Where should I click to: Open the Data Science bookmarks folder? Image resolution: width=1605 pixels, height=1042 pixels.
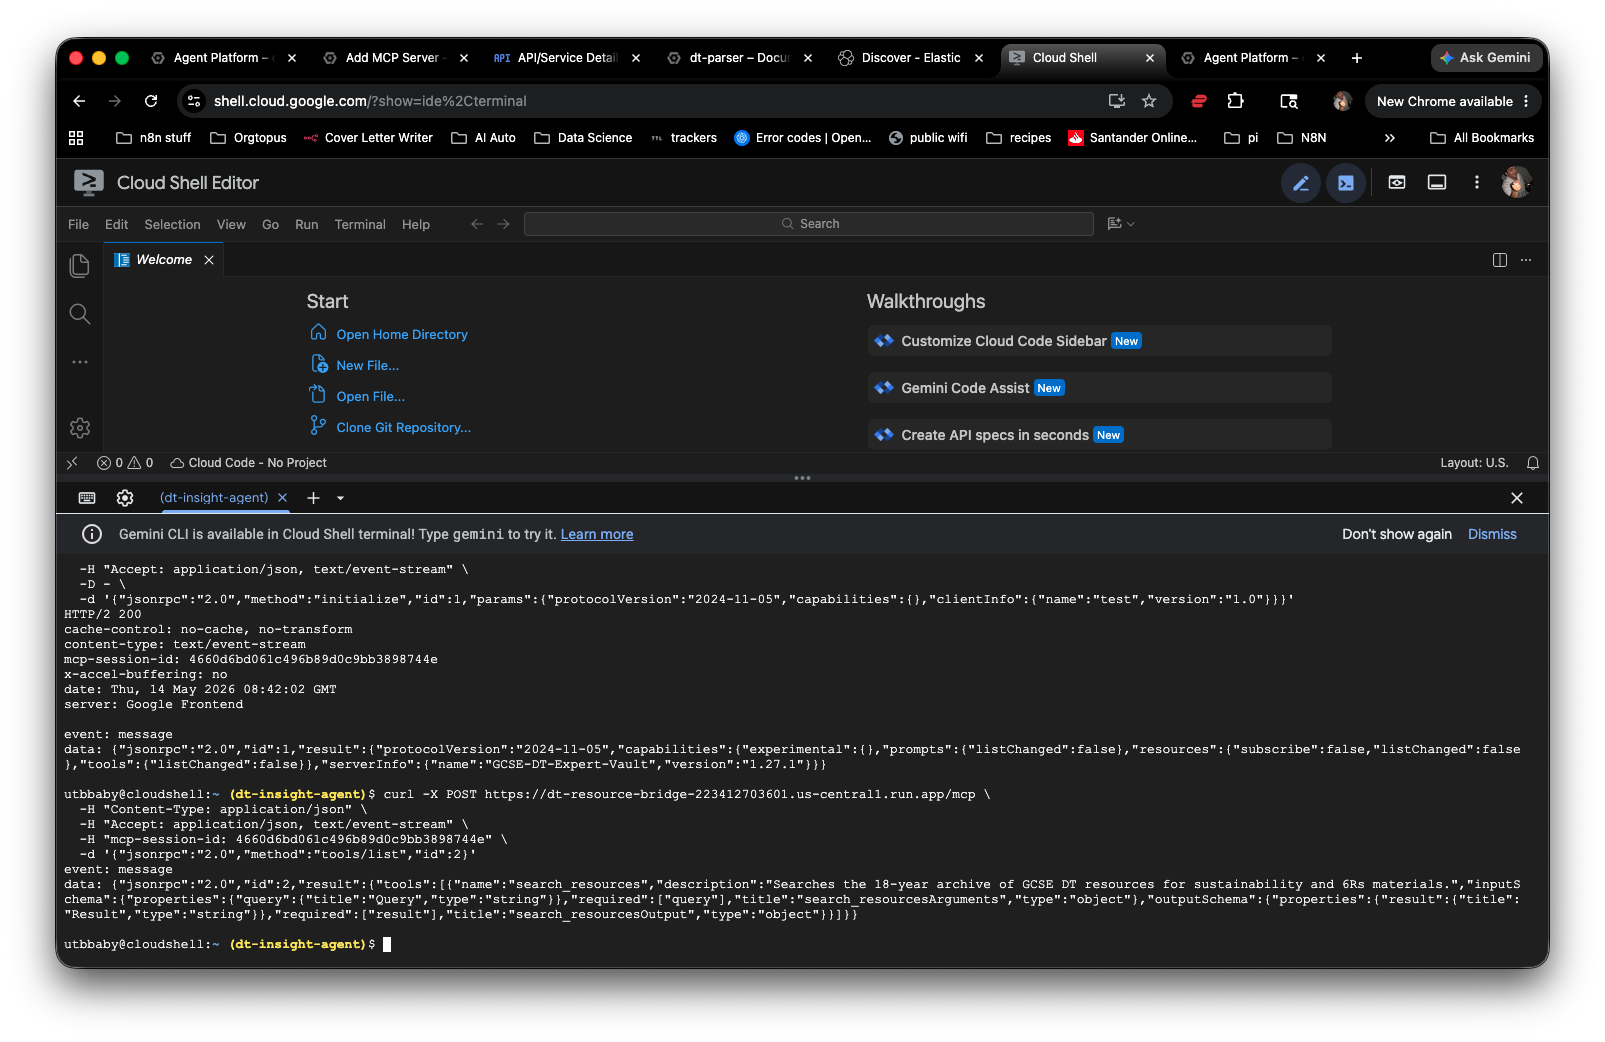(x=583, y=138)
